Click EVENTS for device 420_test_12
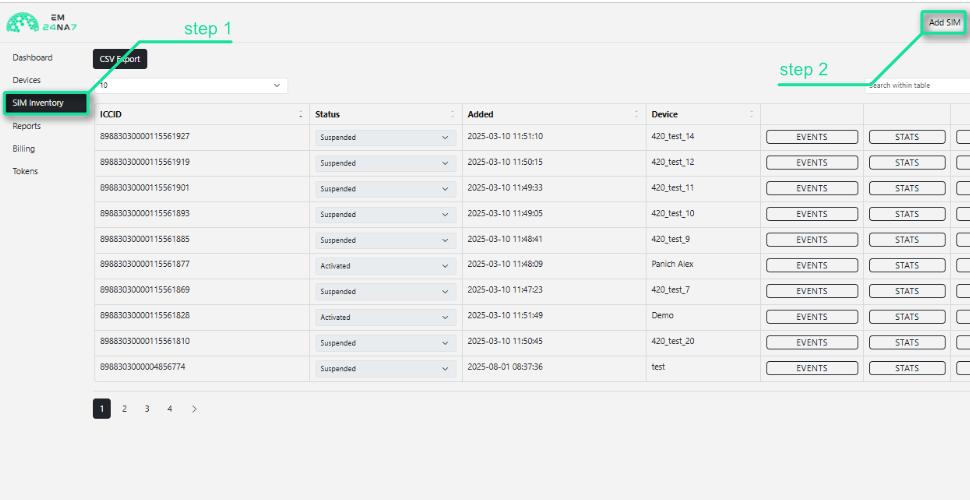 (812, 163)
